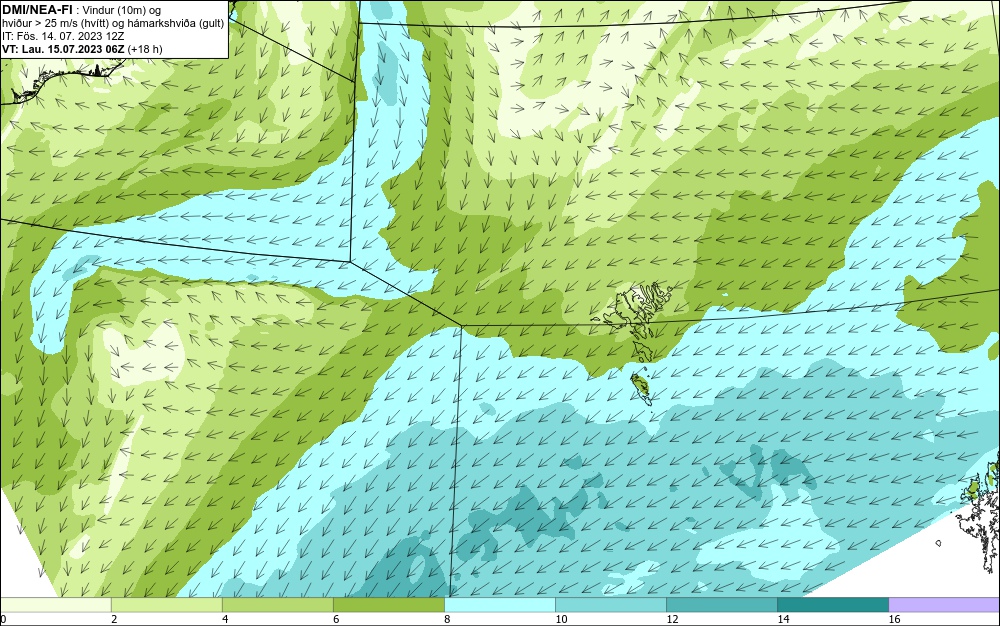The height and width of the screenshot is (626, 1000).
Task: Click the 0–2 m/s palest legend swatch
Action: (x=56, y=604)
